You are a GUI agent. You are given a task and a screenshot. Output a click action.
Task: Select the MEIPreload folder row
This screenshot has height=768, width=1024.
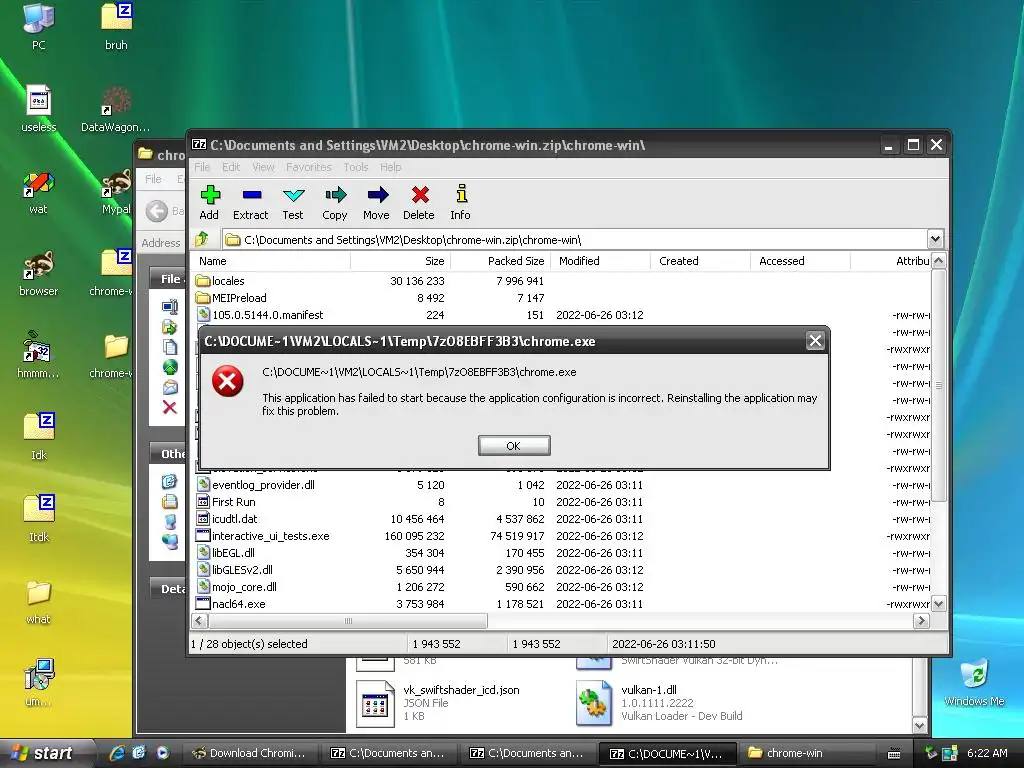[560, 298]
